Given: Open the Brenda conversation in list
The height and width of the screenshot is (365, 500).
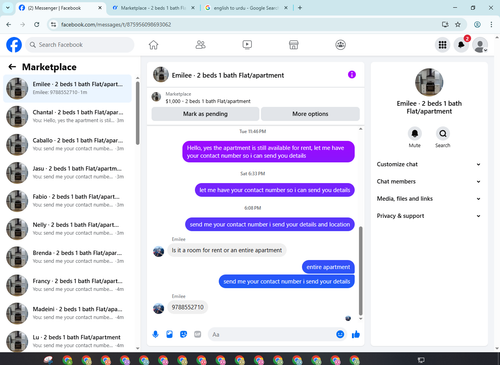Looking at the screenshot, I should pyautogui.click(x=68, y=257).
